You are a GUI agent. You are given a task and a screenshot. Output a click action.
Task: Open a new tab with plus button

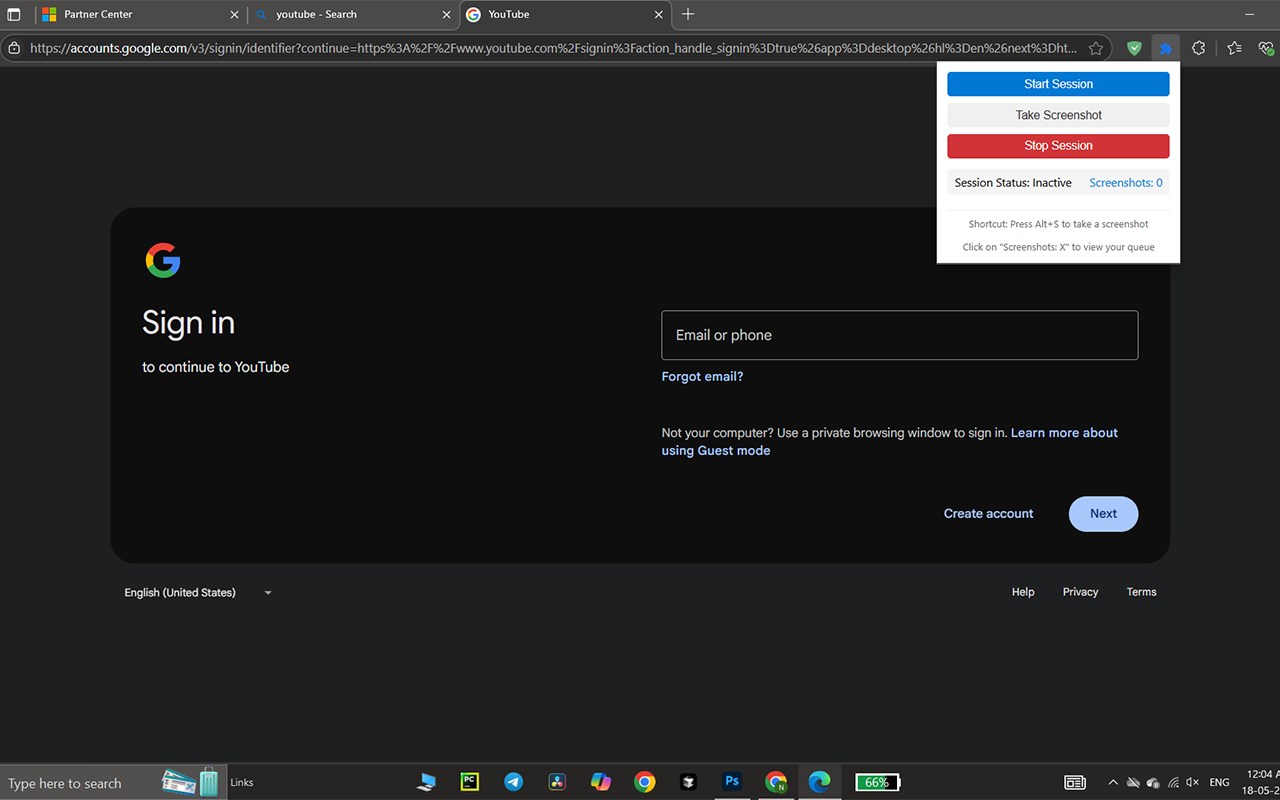[688, 14]
